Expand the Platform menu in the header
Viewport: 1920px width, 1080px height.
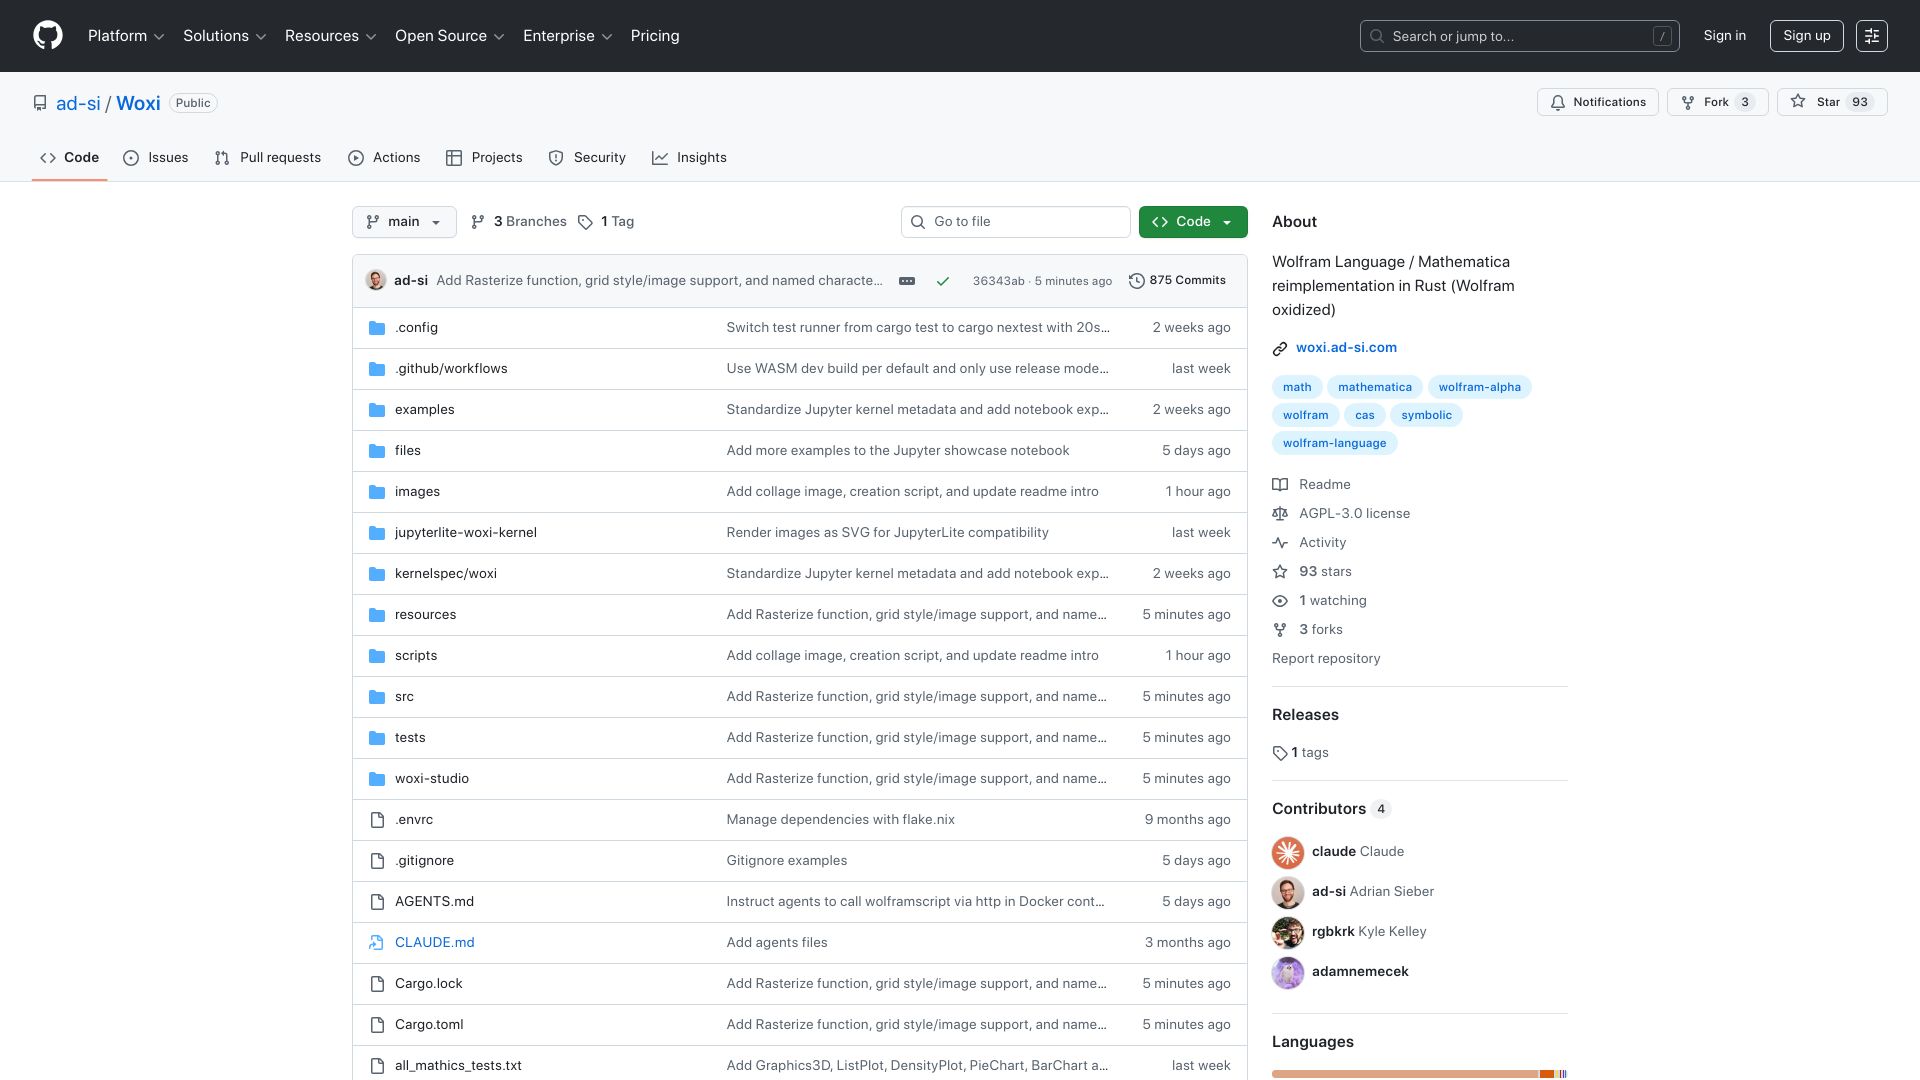click(x=126, y=36)
